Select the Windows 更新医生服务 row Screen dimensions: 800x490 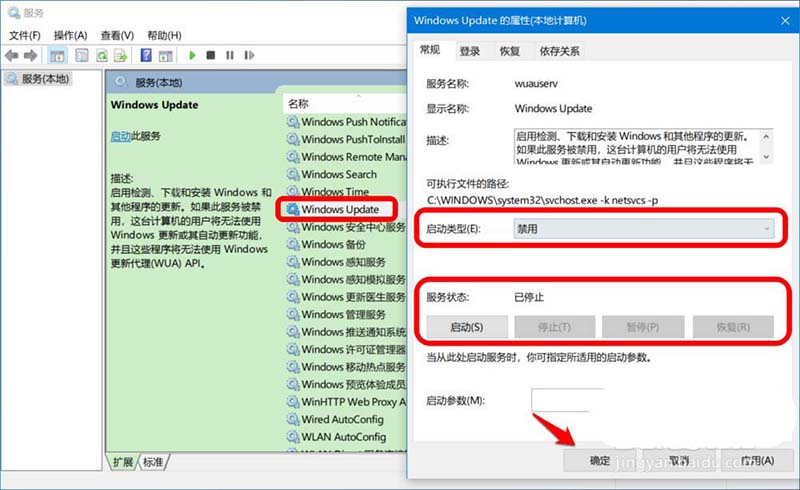(346, 297)
